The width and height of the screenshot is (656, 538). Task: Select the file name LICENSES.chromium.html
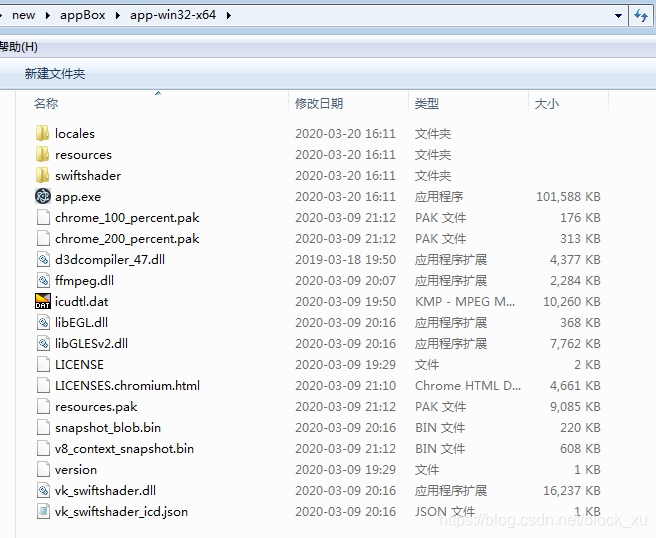(127, 385)
